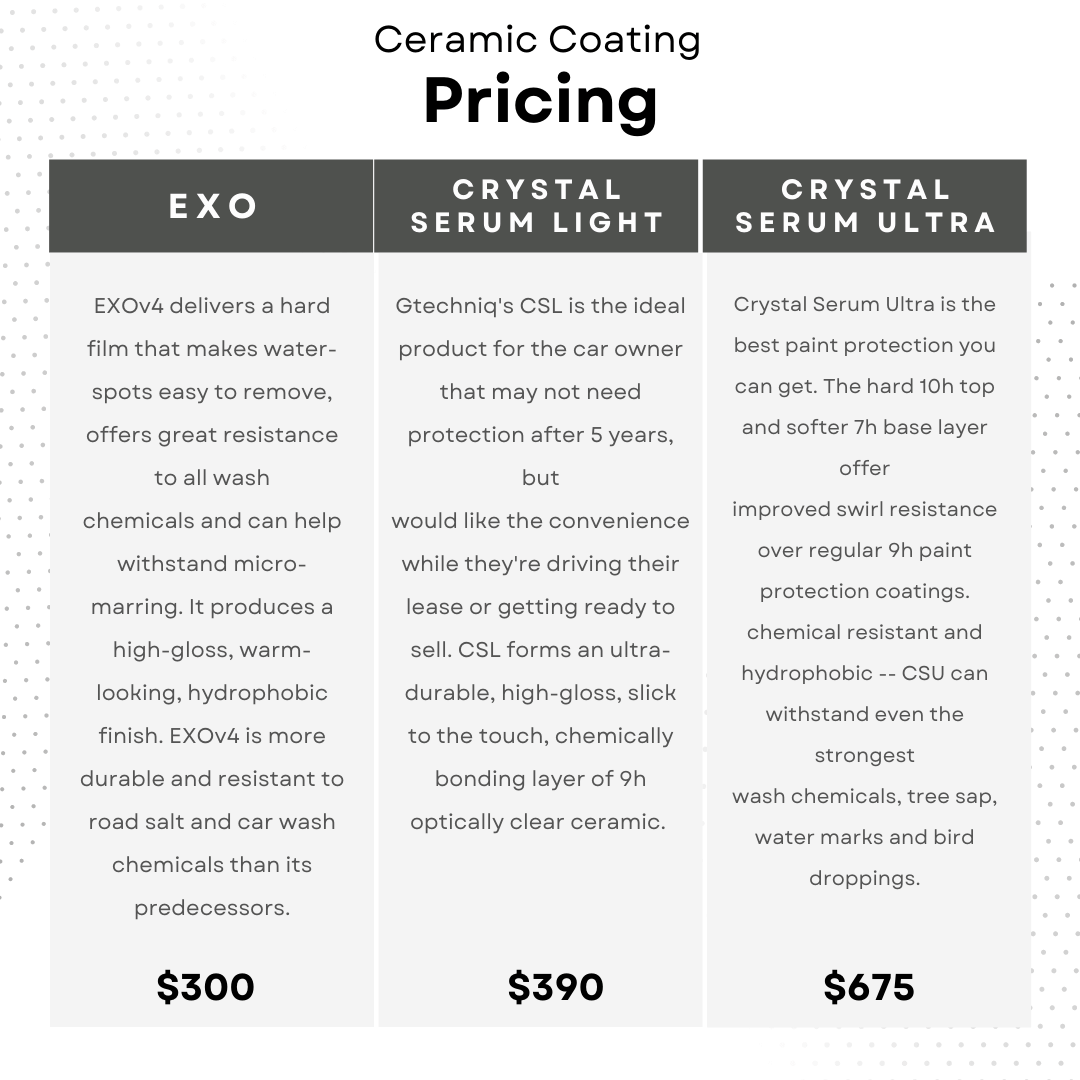
Task: Select the "Ceramic Coating" subtitle text
Action: (x=537, y=40)
